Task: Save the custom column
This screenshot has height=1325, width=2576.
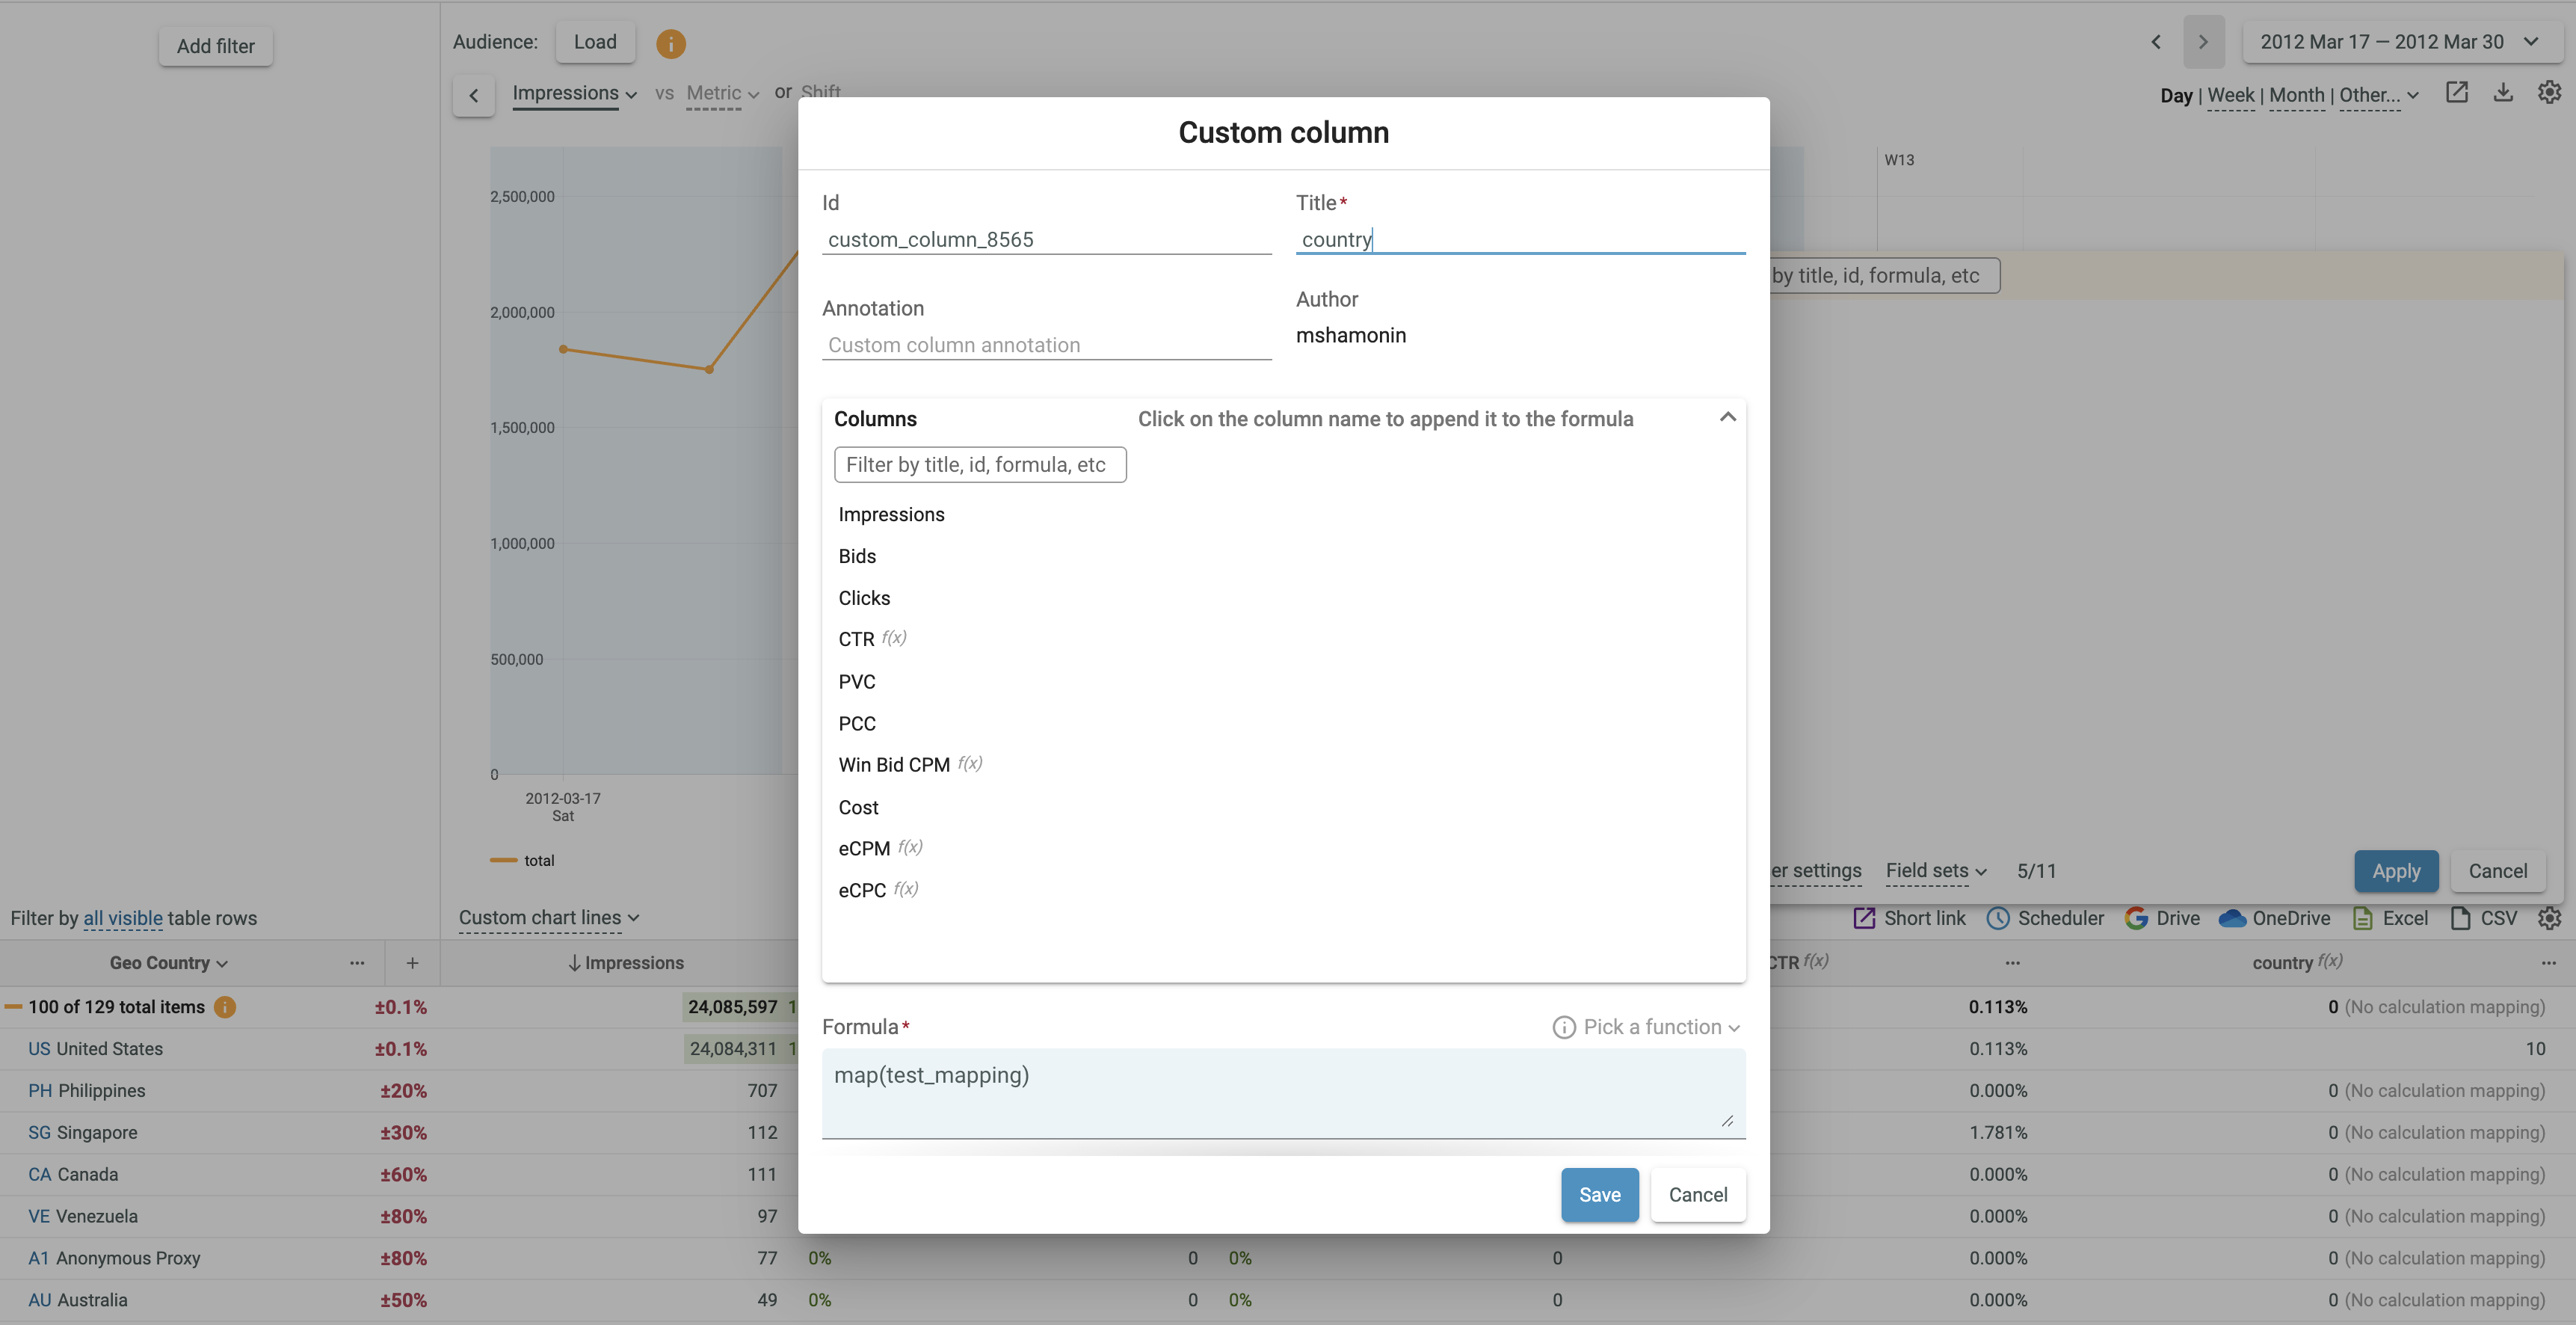Action: click(x=1599, y=1194)
